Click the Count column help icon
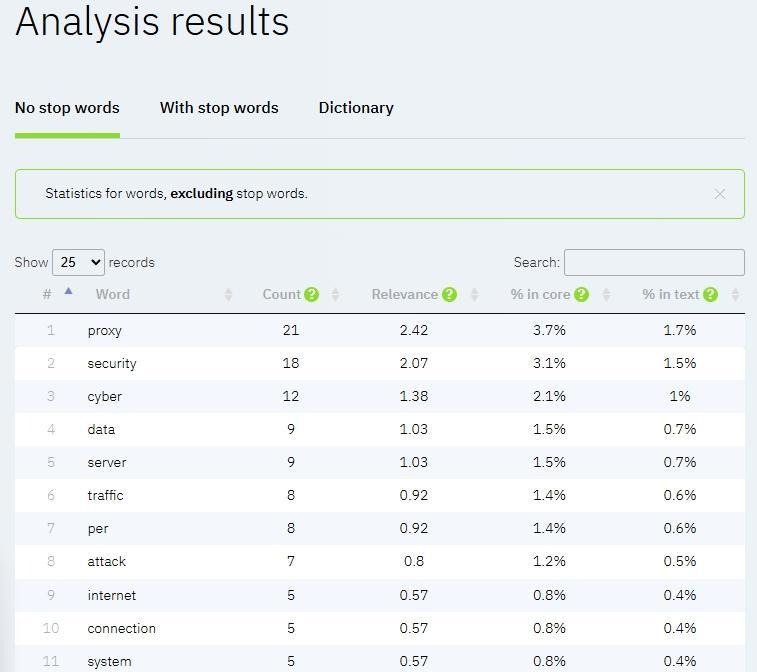757x672 pixels. click(312, 294)
